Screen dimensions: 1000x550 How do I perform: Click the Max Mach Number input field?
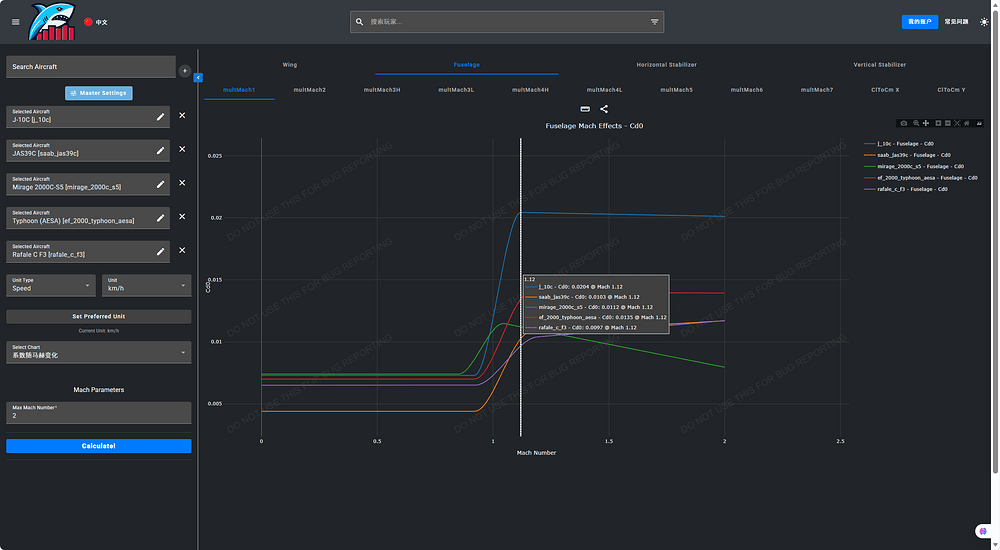[98, 413]
